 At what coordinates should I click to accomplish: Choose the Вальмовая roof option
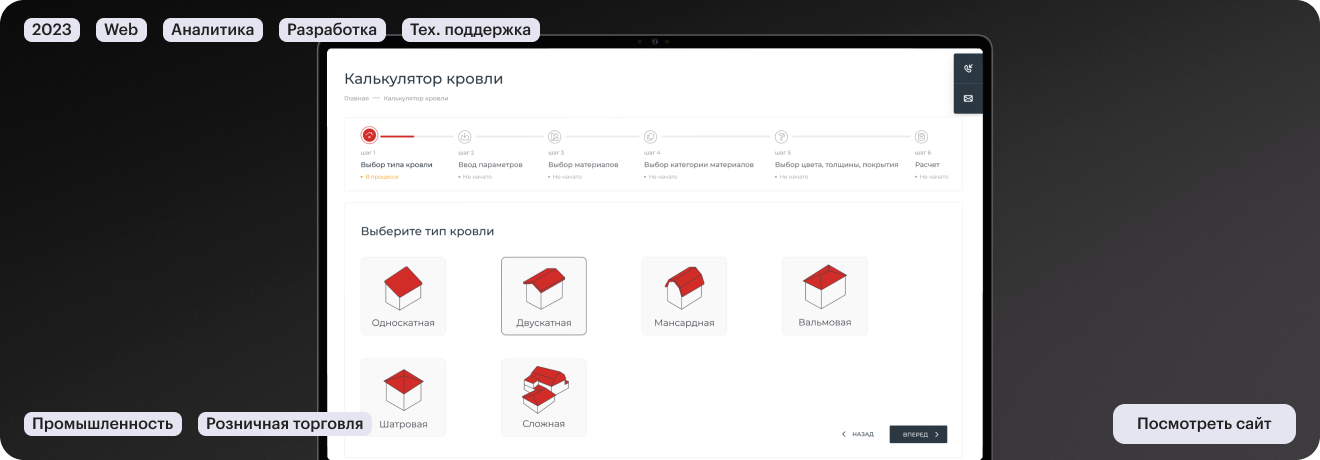[x=824, y=295]
